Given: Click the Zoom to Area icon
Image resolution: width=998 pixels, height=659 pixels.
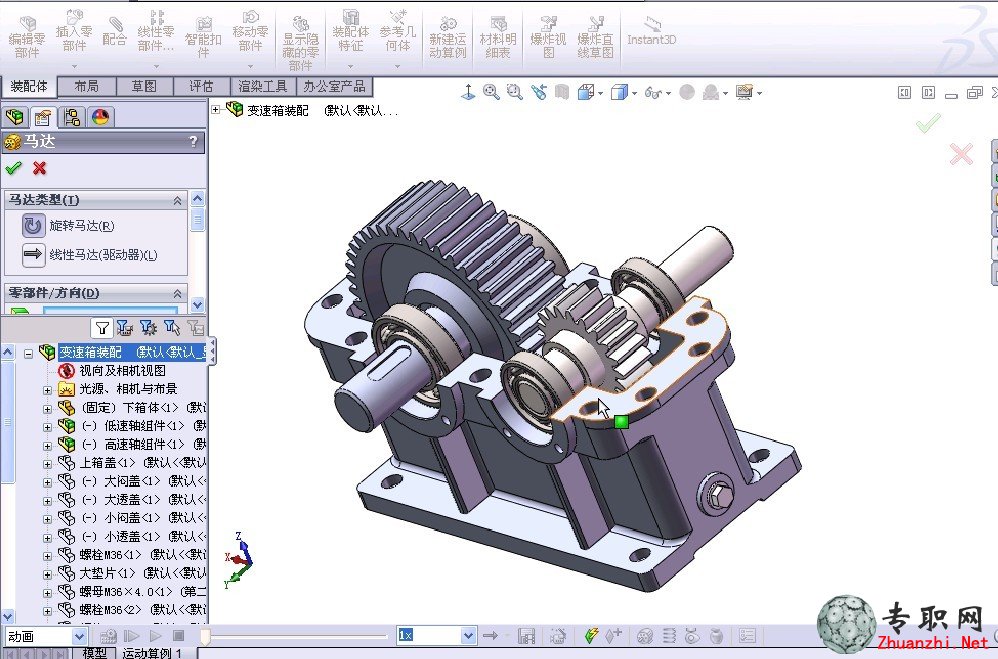Looking at the screenshot, I should tap(514, 93).
